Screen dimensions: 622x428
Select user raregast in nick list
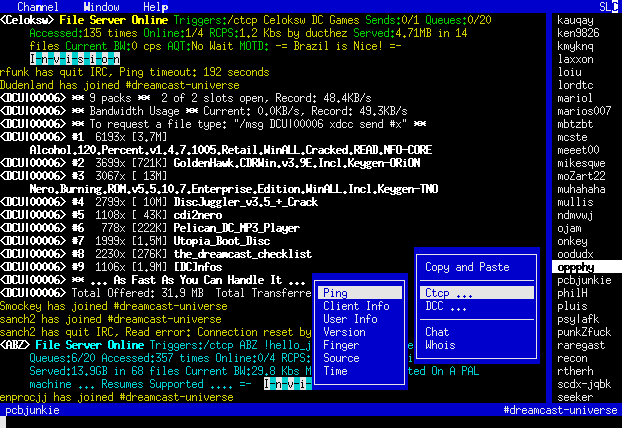(x=581, y=345)
